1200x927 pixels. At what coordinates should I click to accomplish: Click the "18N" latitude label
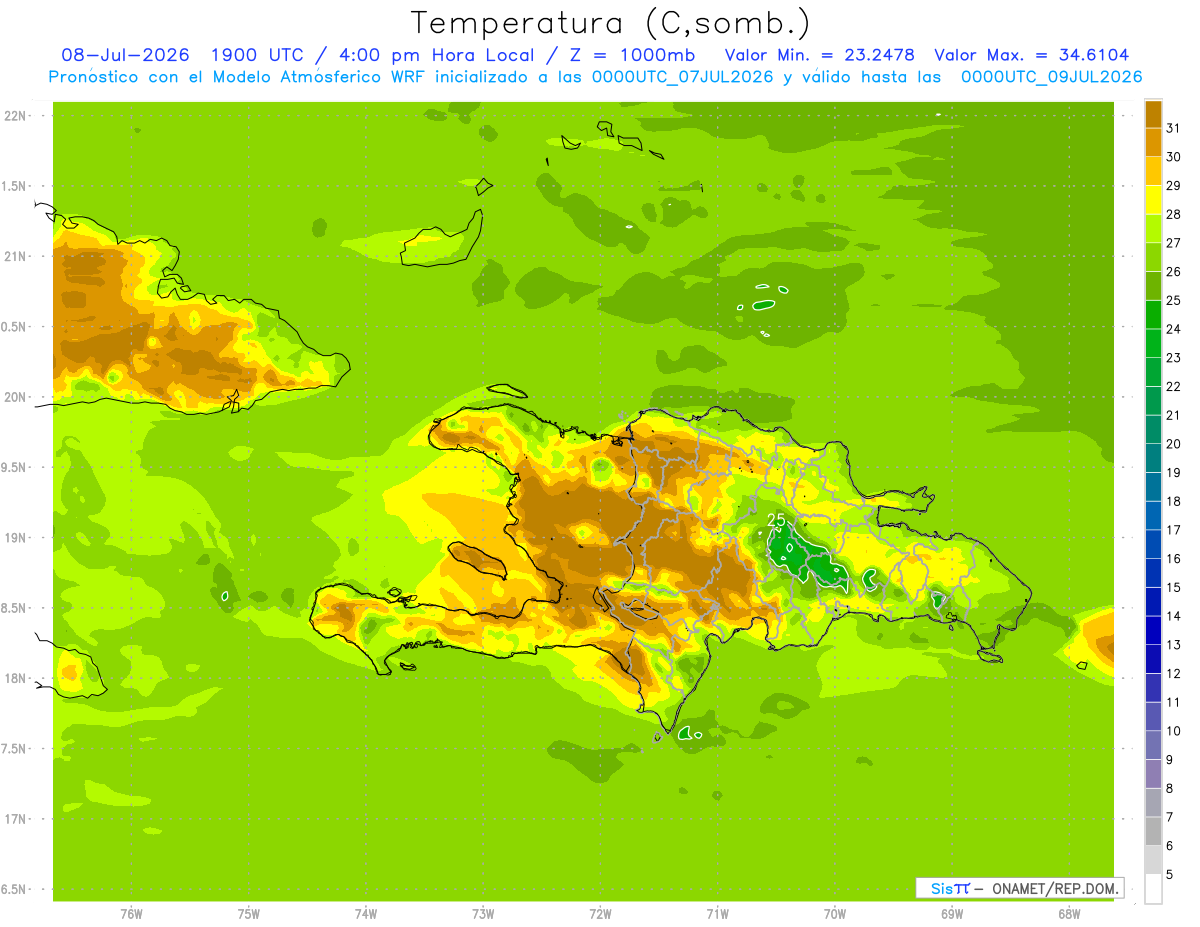pos(16,678)
